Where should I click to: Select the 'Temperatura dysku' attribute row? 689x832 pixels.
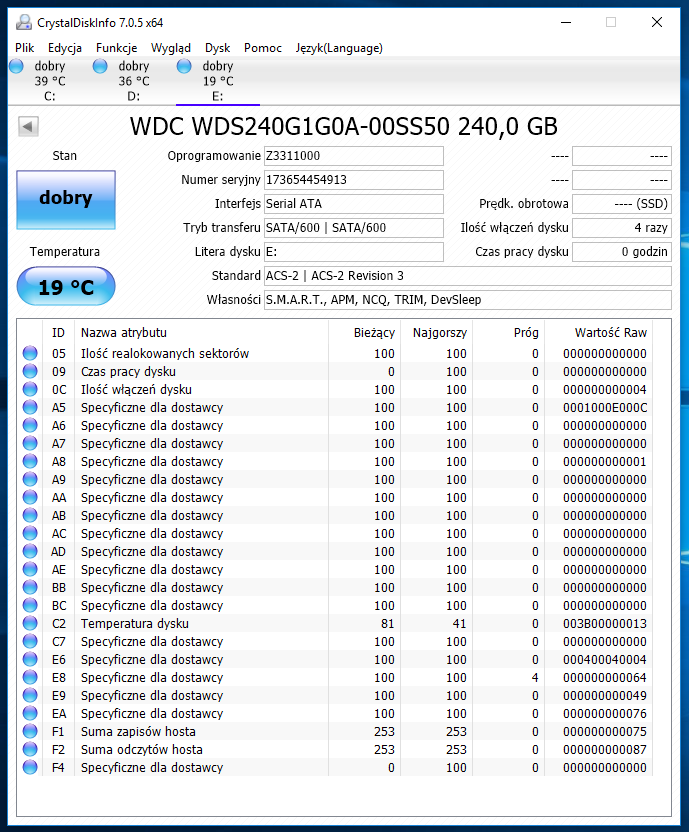coord(335,623)
